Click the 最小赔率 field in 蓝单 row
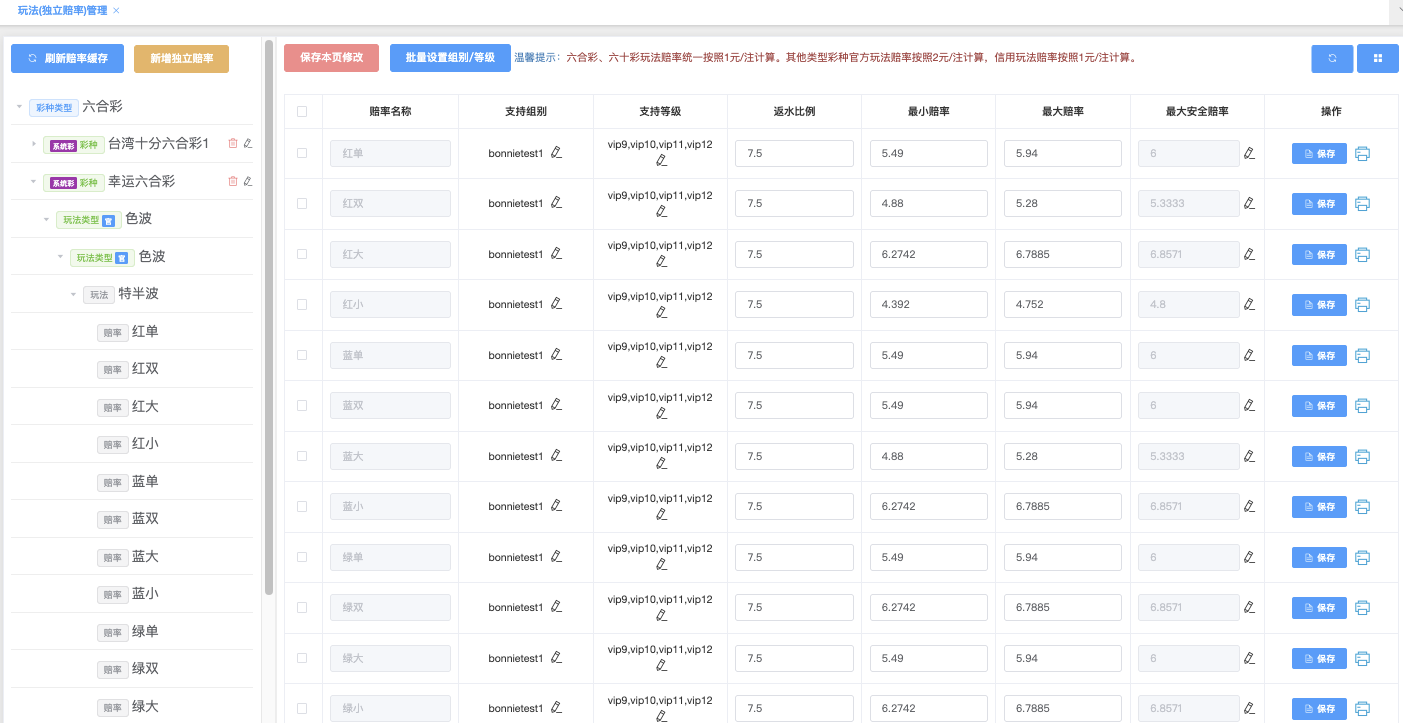Image resolution: width=1403 pixels, height=723 pixels. tap(928, 355)
